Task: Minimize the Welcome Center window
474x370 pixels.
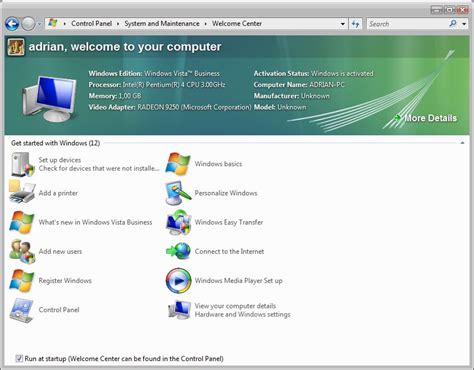Action: (x=437, y=10)
